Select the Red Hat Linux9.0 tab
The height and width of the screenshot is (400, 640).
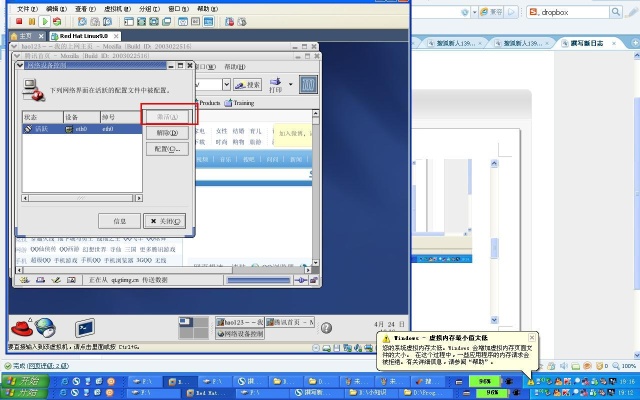(x=84, y=36)
